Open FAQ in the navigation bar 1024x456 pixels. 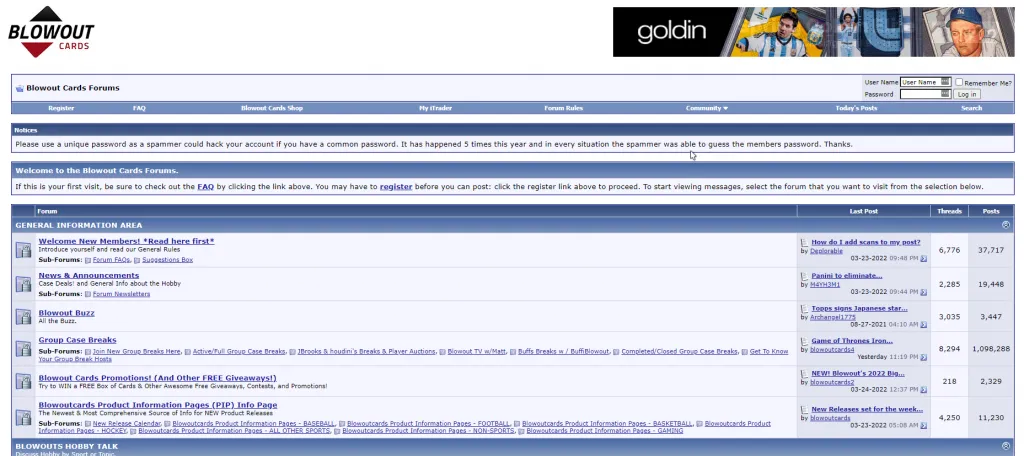pos(139,108)
